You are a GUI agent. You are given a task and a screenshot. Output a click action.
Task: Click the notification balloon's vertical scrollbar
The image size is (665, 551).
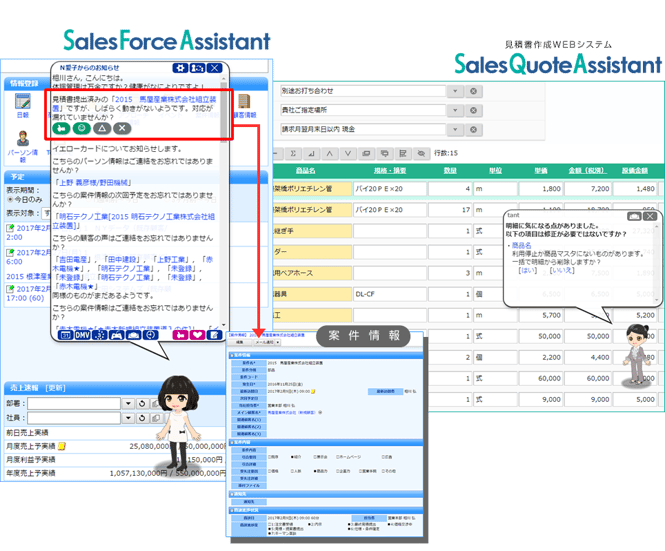pos(224,202)
